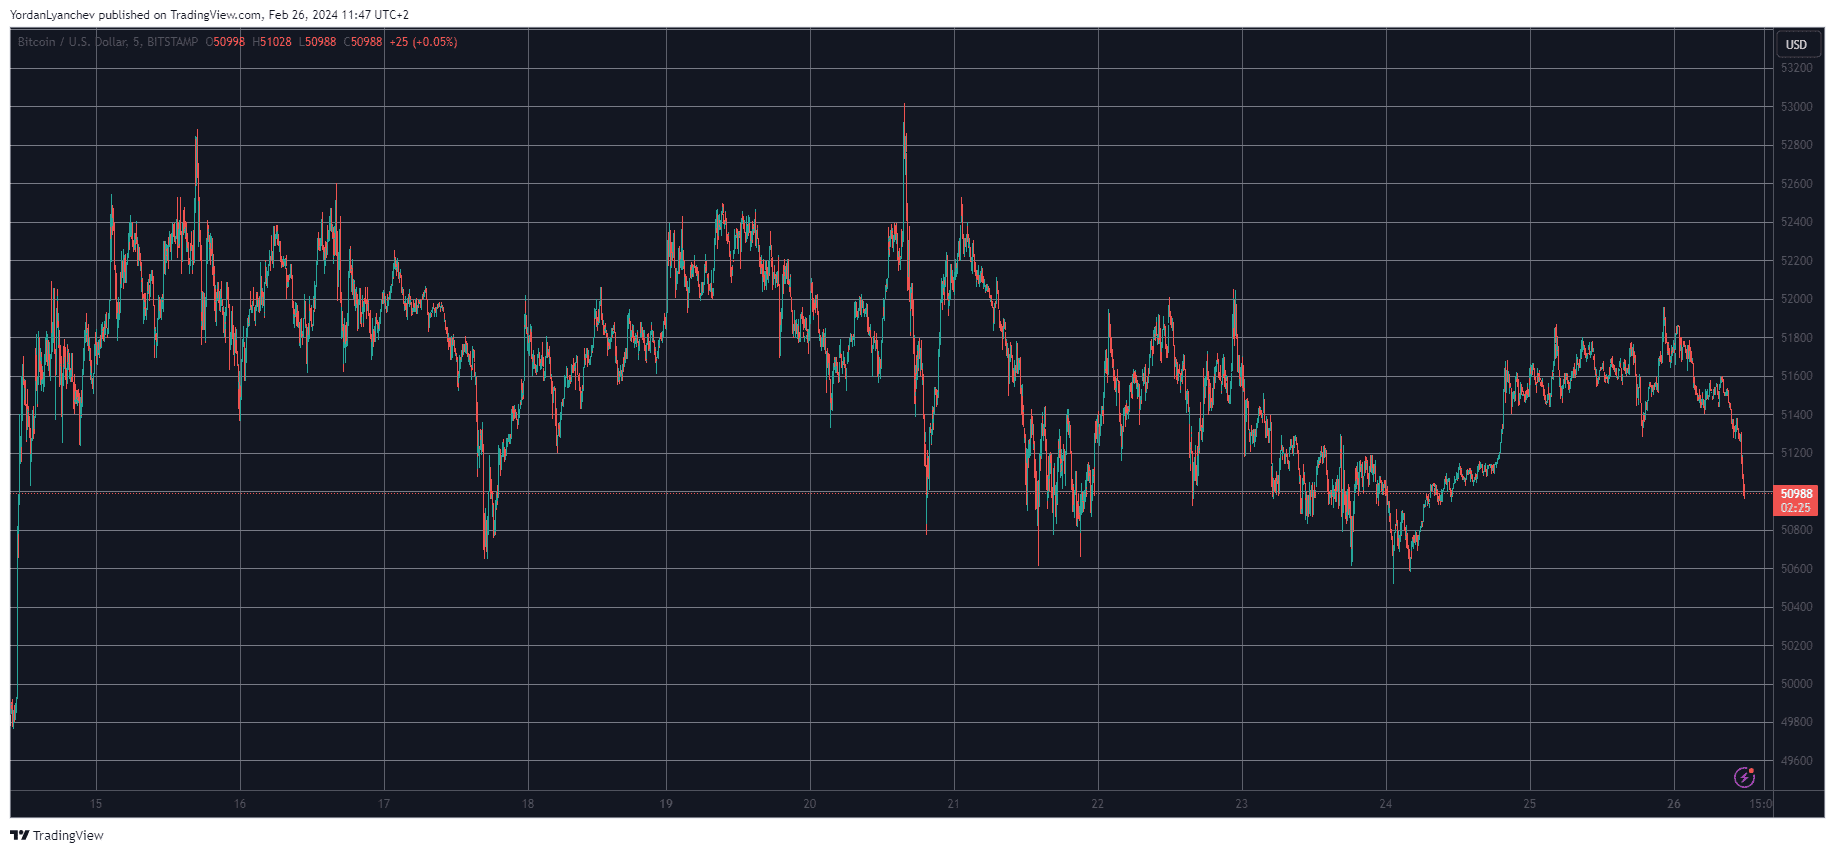Click the 49800 price axis label
The height and width of the screenshot is (853, 1835).
click(x=1796, y=722)
